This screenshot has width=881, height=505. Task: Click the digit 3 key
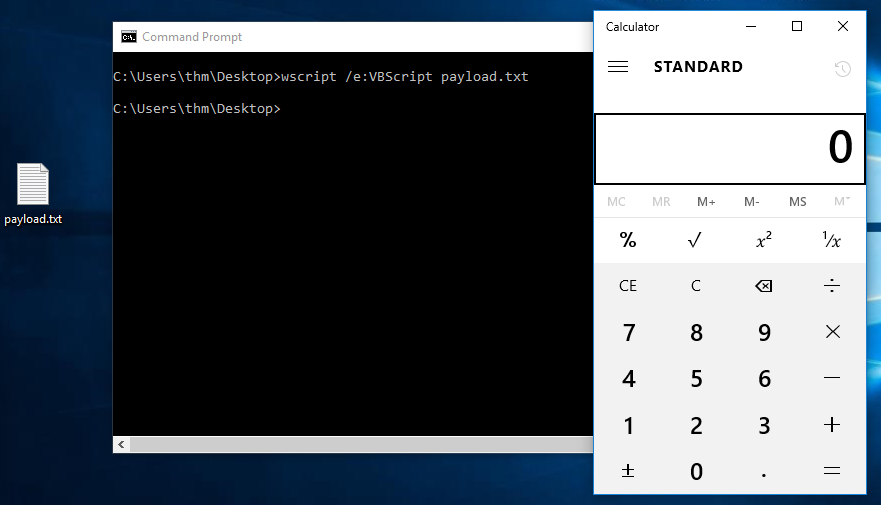pyautogui.click(x=764, y=425)
